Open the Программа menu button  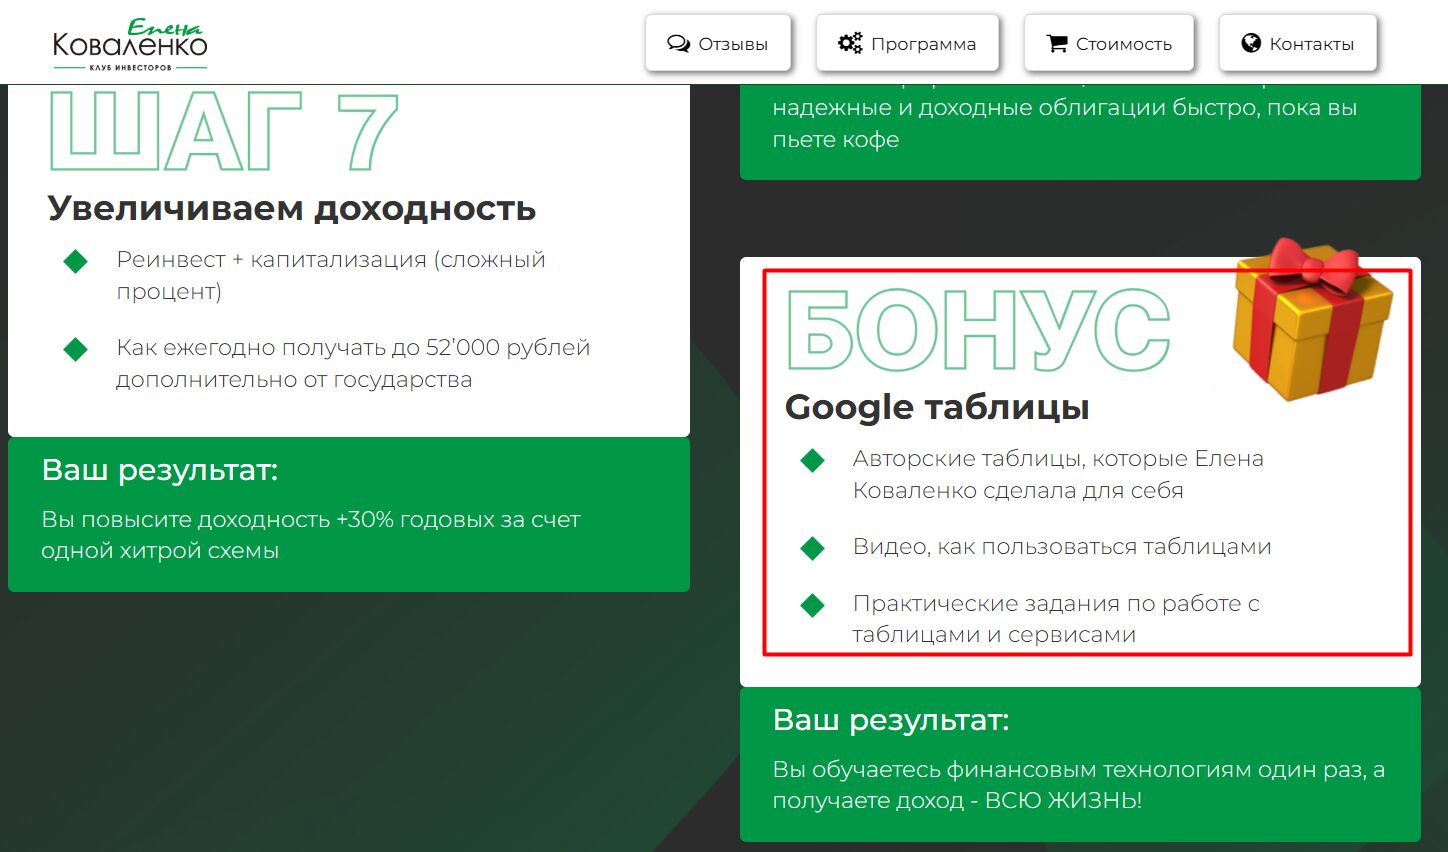tap(907, 43)
